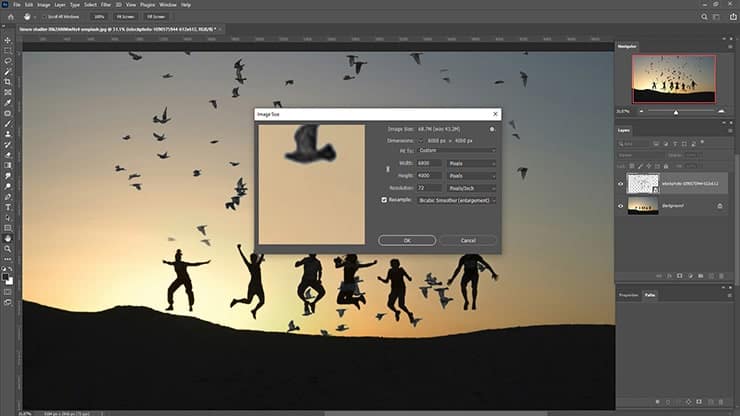Select the Zoom tool
The image size is (740, 416).
(x=8, y=249)
